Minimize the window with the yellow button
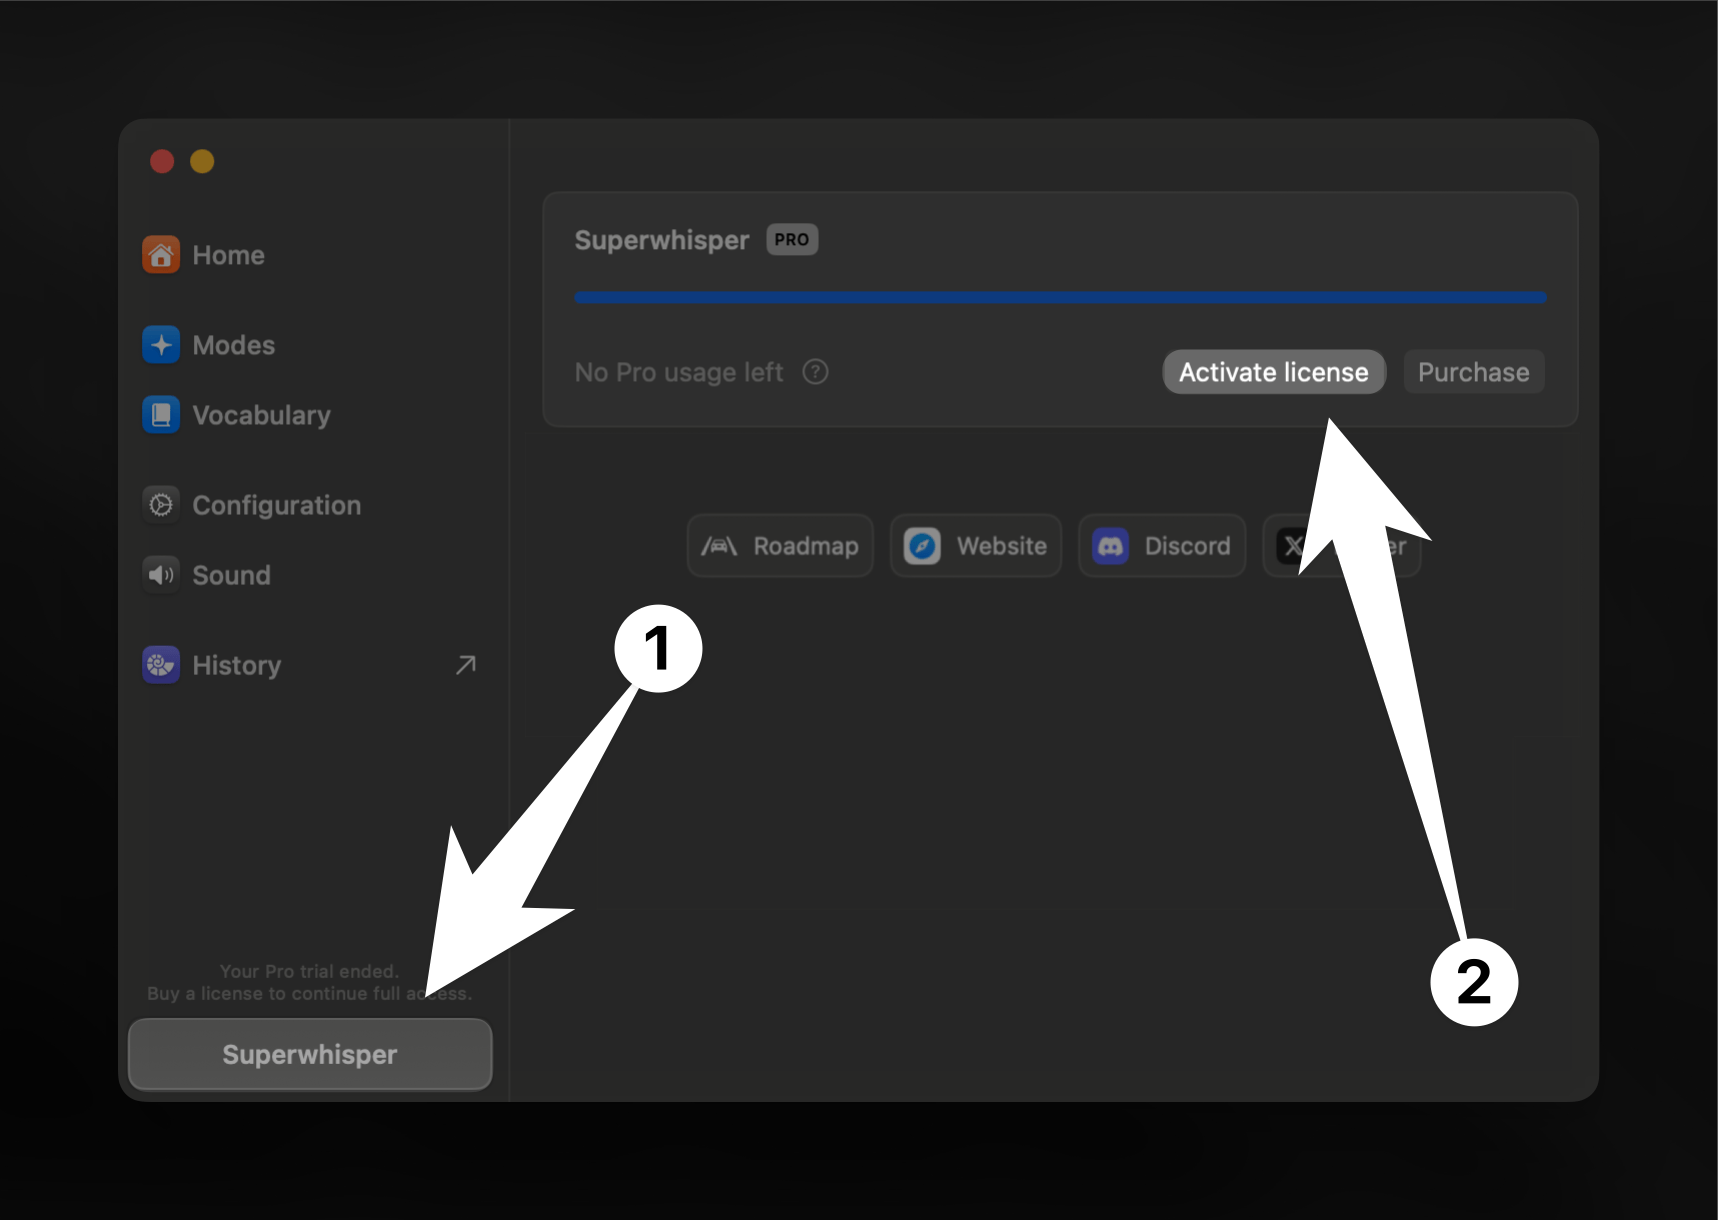Viewport: 1718px width, 1220px height. tap(202, 161)
